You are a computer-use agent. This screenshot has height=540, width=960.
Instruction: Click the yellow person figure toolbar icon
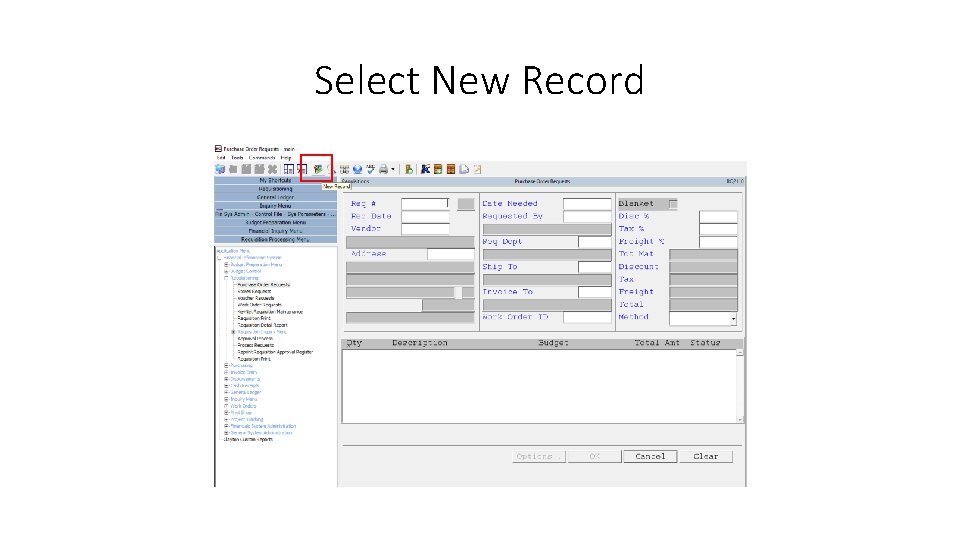tap(409, 169)
